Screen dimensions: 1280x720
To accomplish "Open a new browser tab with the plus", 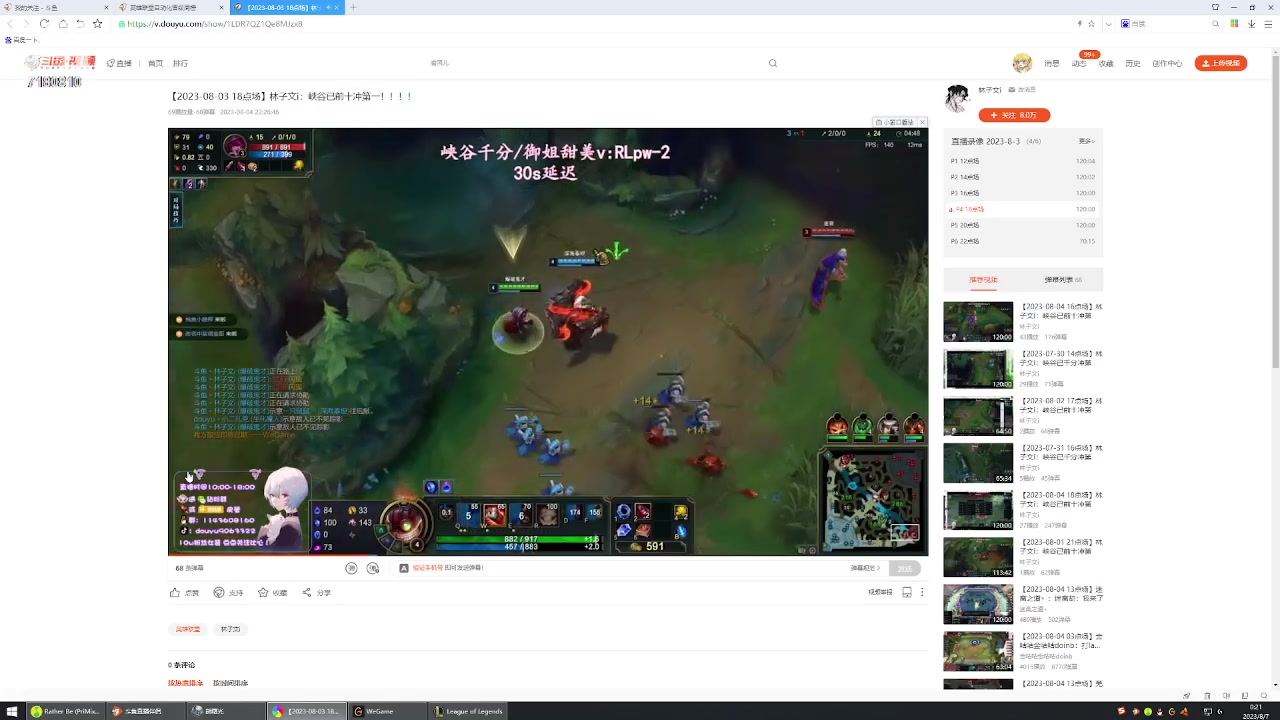I will pos(353,7).
